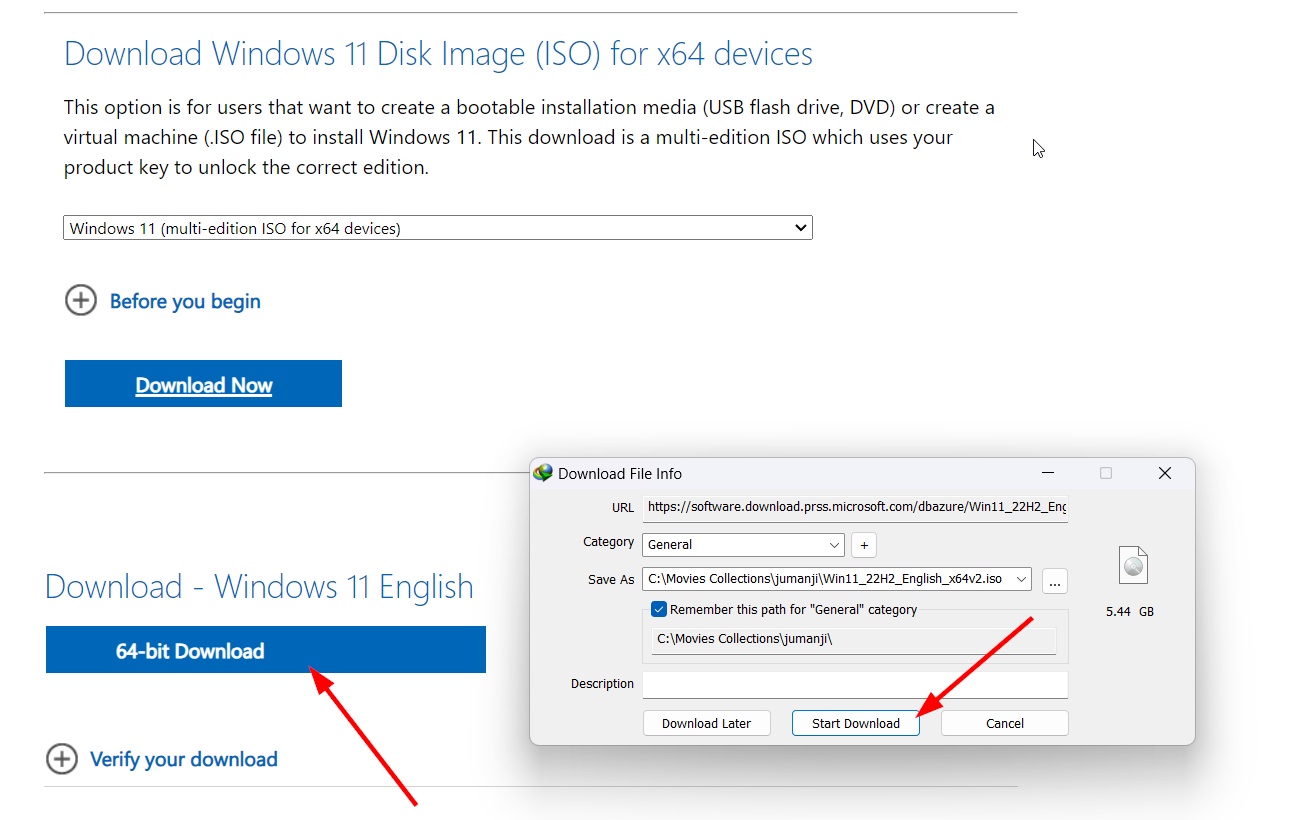Click the 64-bit Download button
Viewport: 1313px width, 820px height.
click(266, 650)
